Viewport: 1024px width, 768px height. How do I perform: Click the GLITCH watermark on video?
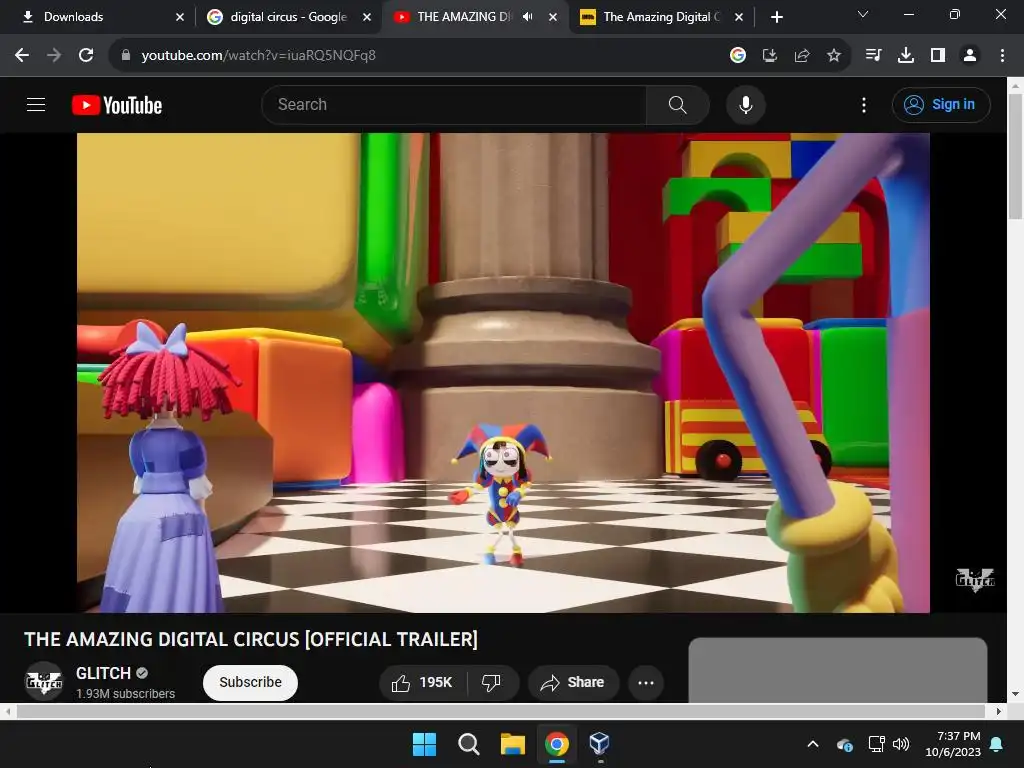click(974, 579)
